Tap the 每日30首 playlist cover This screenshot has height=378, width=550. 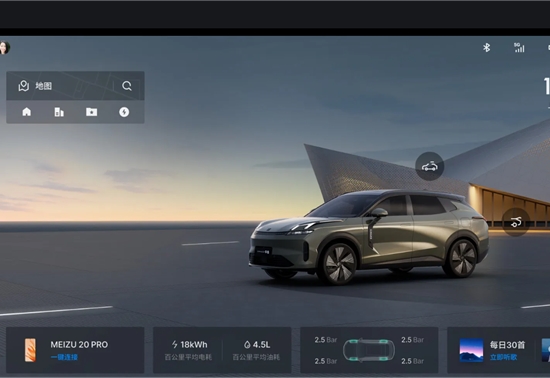(471, 350)
